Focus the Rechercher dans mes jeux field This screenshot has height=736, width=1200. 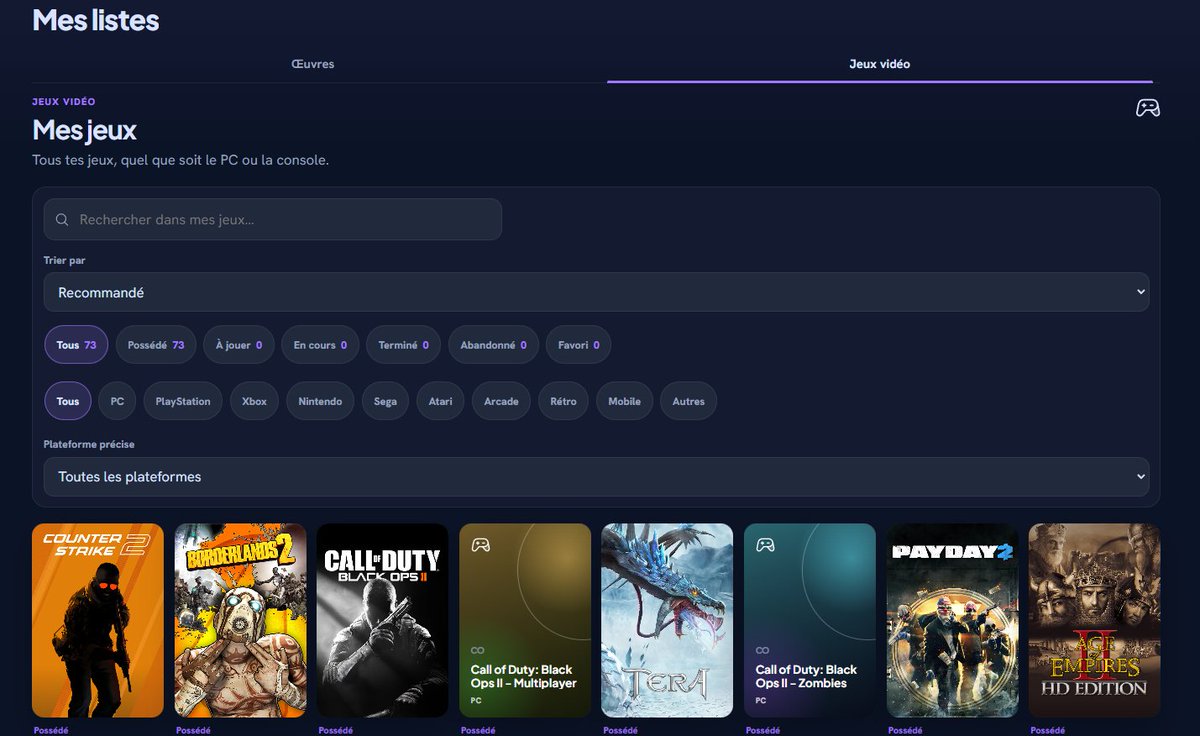(x=273, y=219)
